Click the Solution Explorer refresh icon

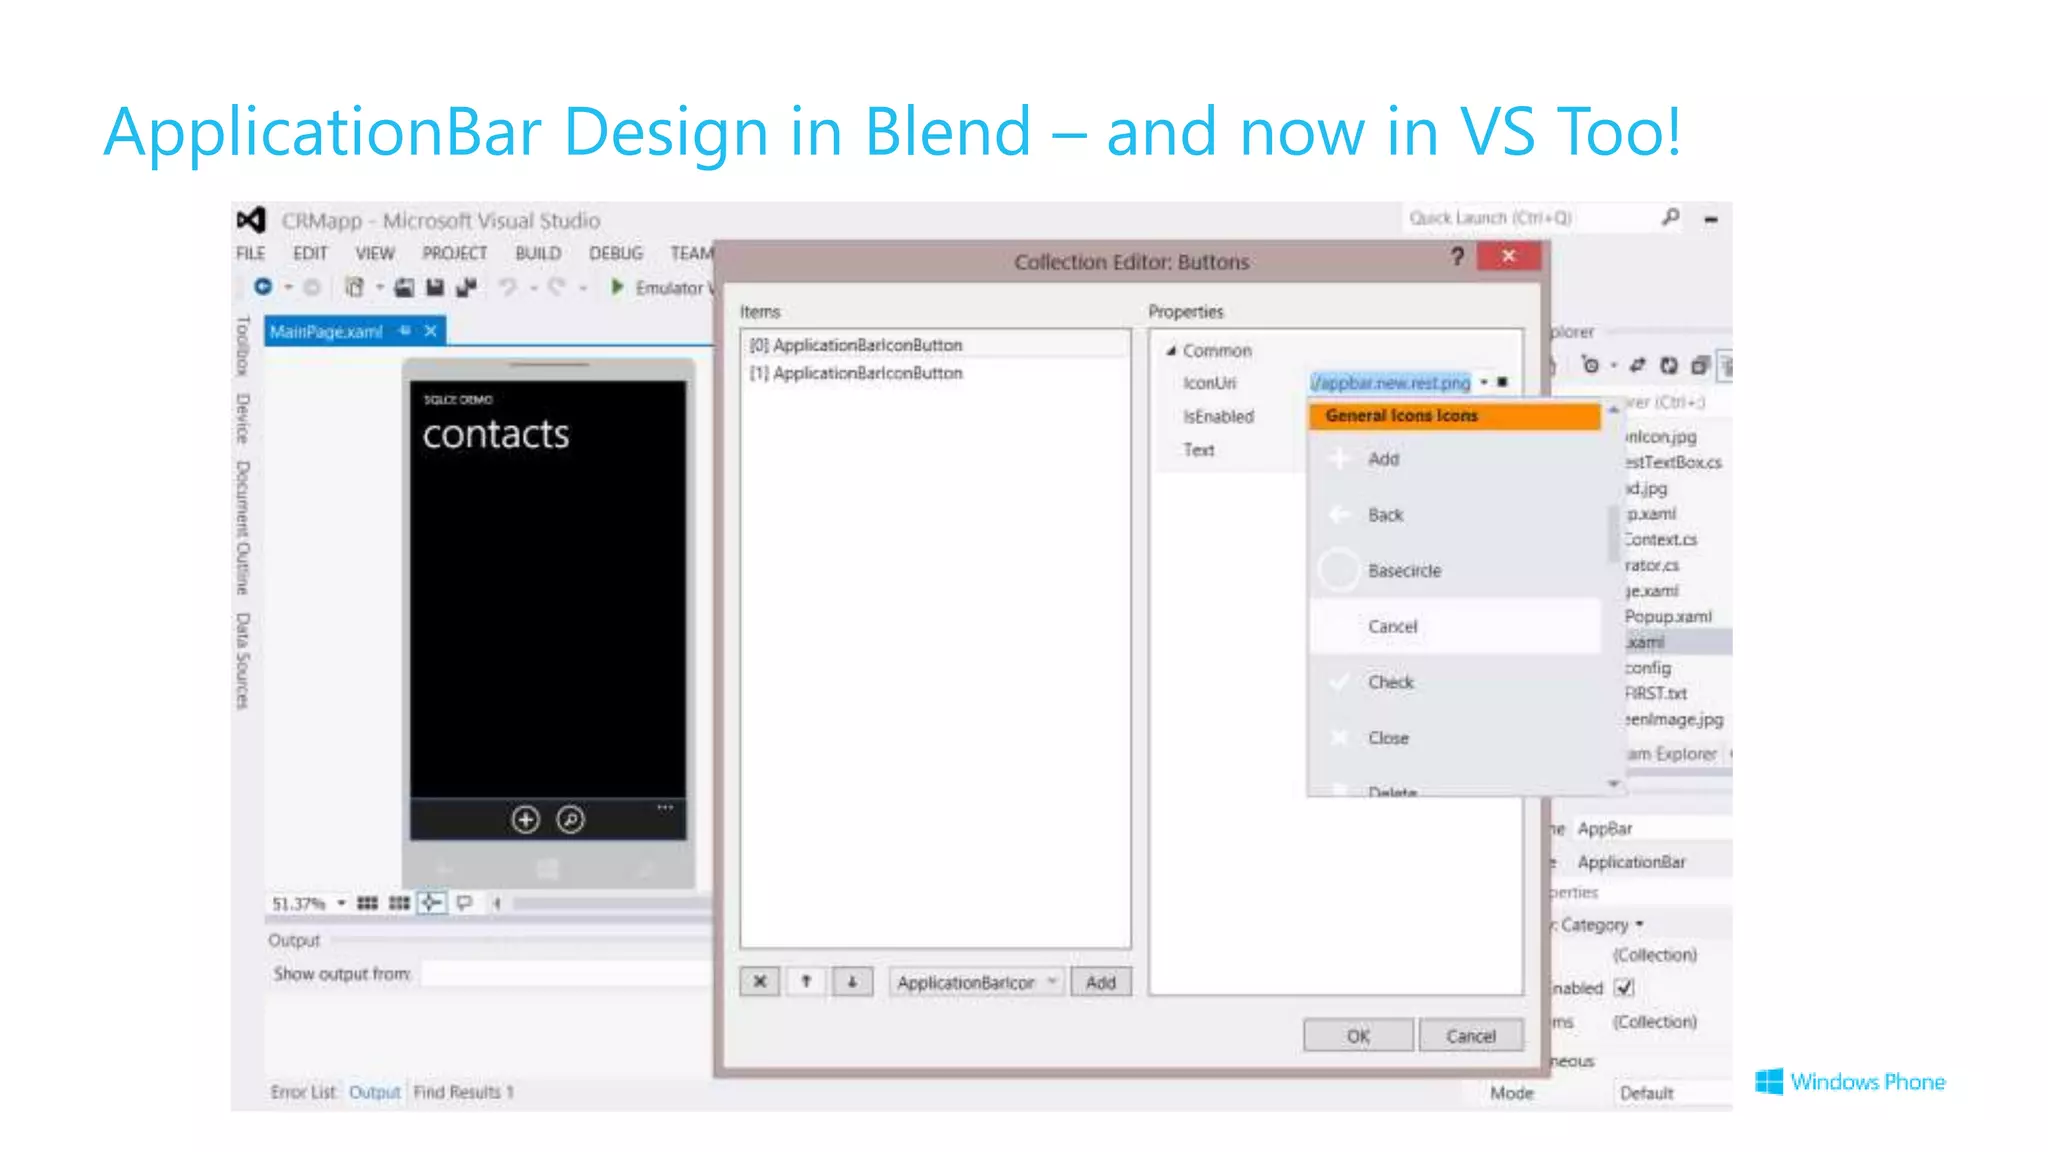[x=1668, y=365]
